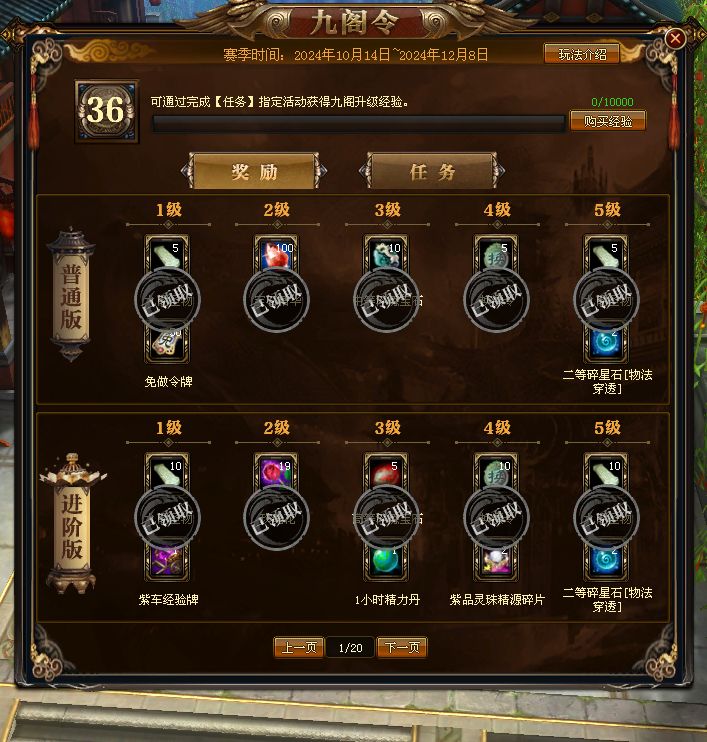Select the purple rose icon in advanced level 2
707x742 pixels.
coord(276,473)
